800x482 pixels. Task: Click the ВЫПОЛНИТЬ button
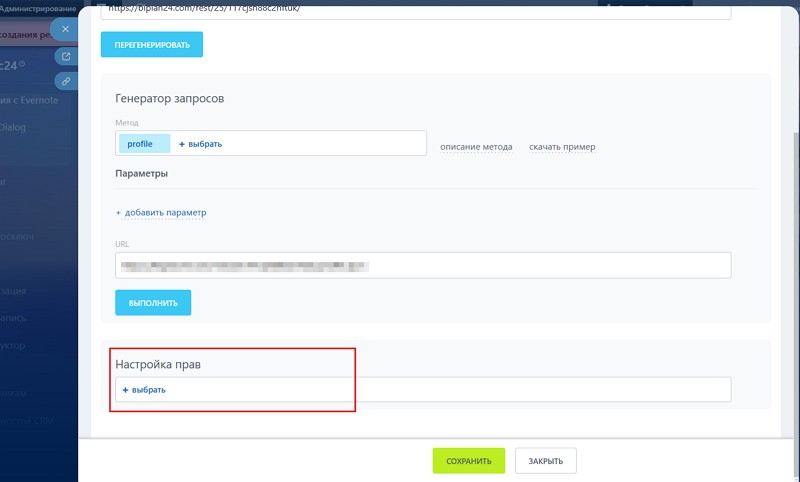153,302
